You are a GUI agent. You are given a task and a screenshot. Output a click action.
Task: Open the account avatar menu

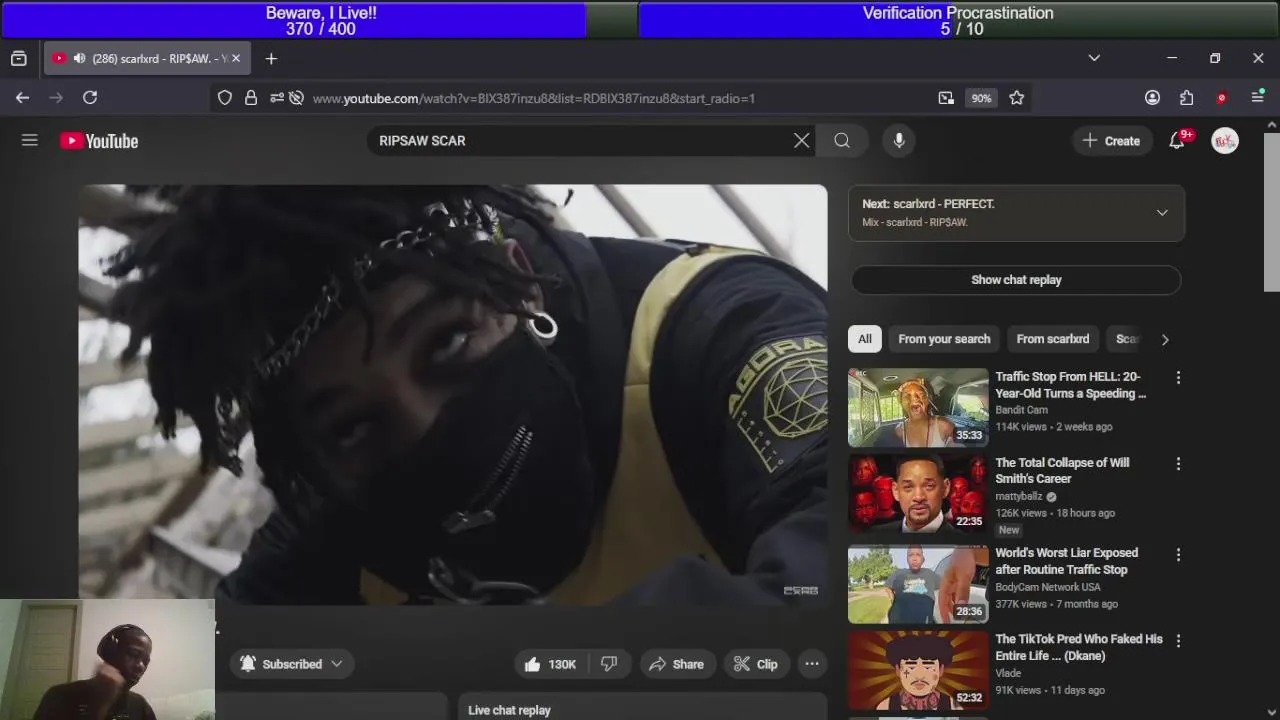[x=1225, y=141]
